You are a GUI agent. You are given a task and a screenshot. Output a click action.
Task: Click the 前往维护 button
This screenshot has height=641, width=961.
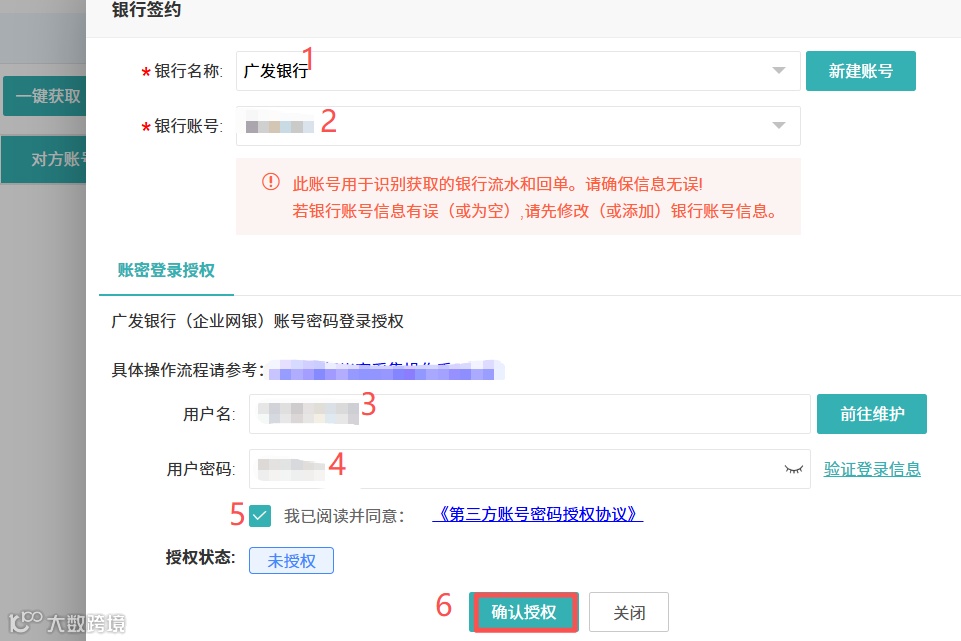point(872,414)
